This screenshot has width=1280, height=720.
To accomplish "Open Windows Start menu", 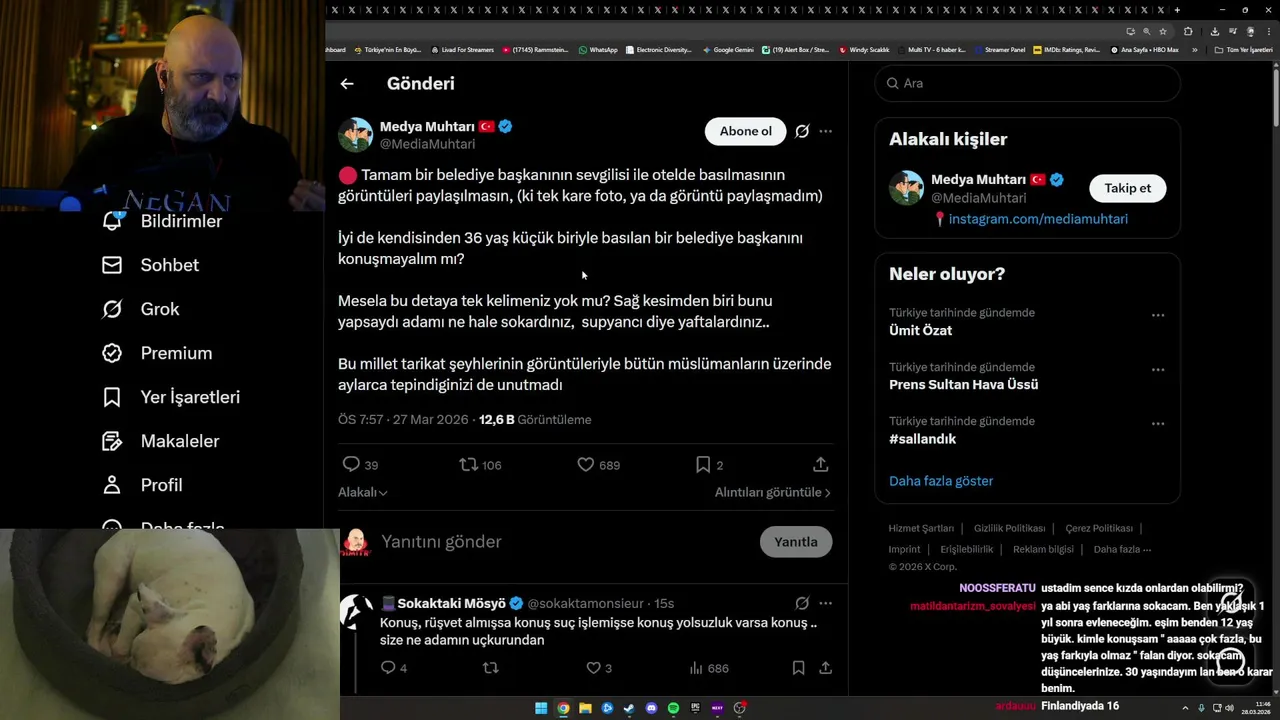I will pos(541,708).
